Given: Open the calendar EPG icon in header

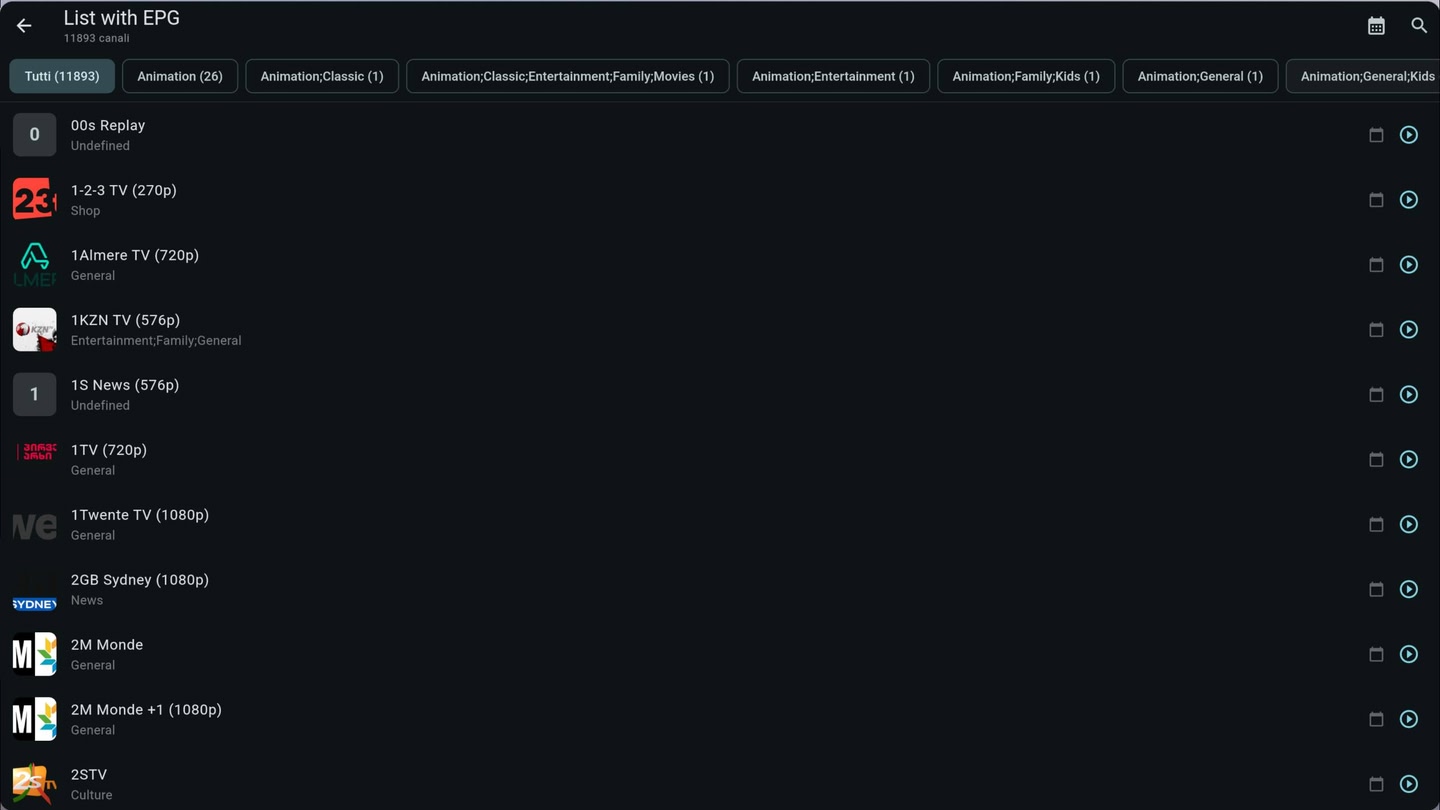Looking at the screenshot, I should (1376, 26).
